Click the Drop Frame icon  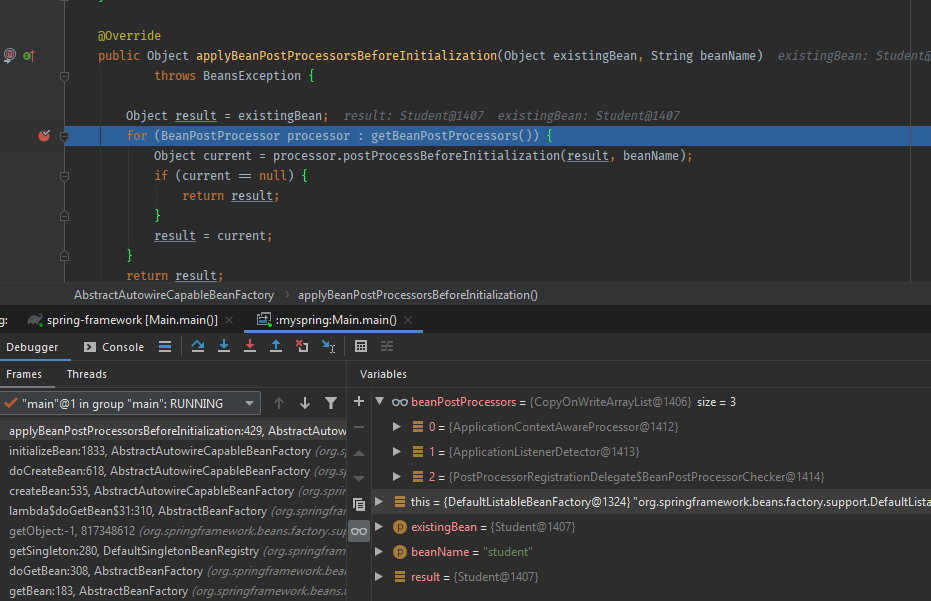click(x=302, y=346)
